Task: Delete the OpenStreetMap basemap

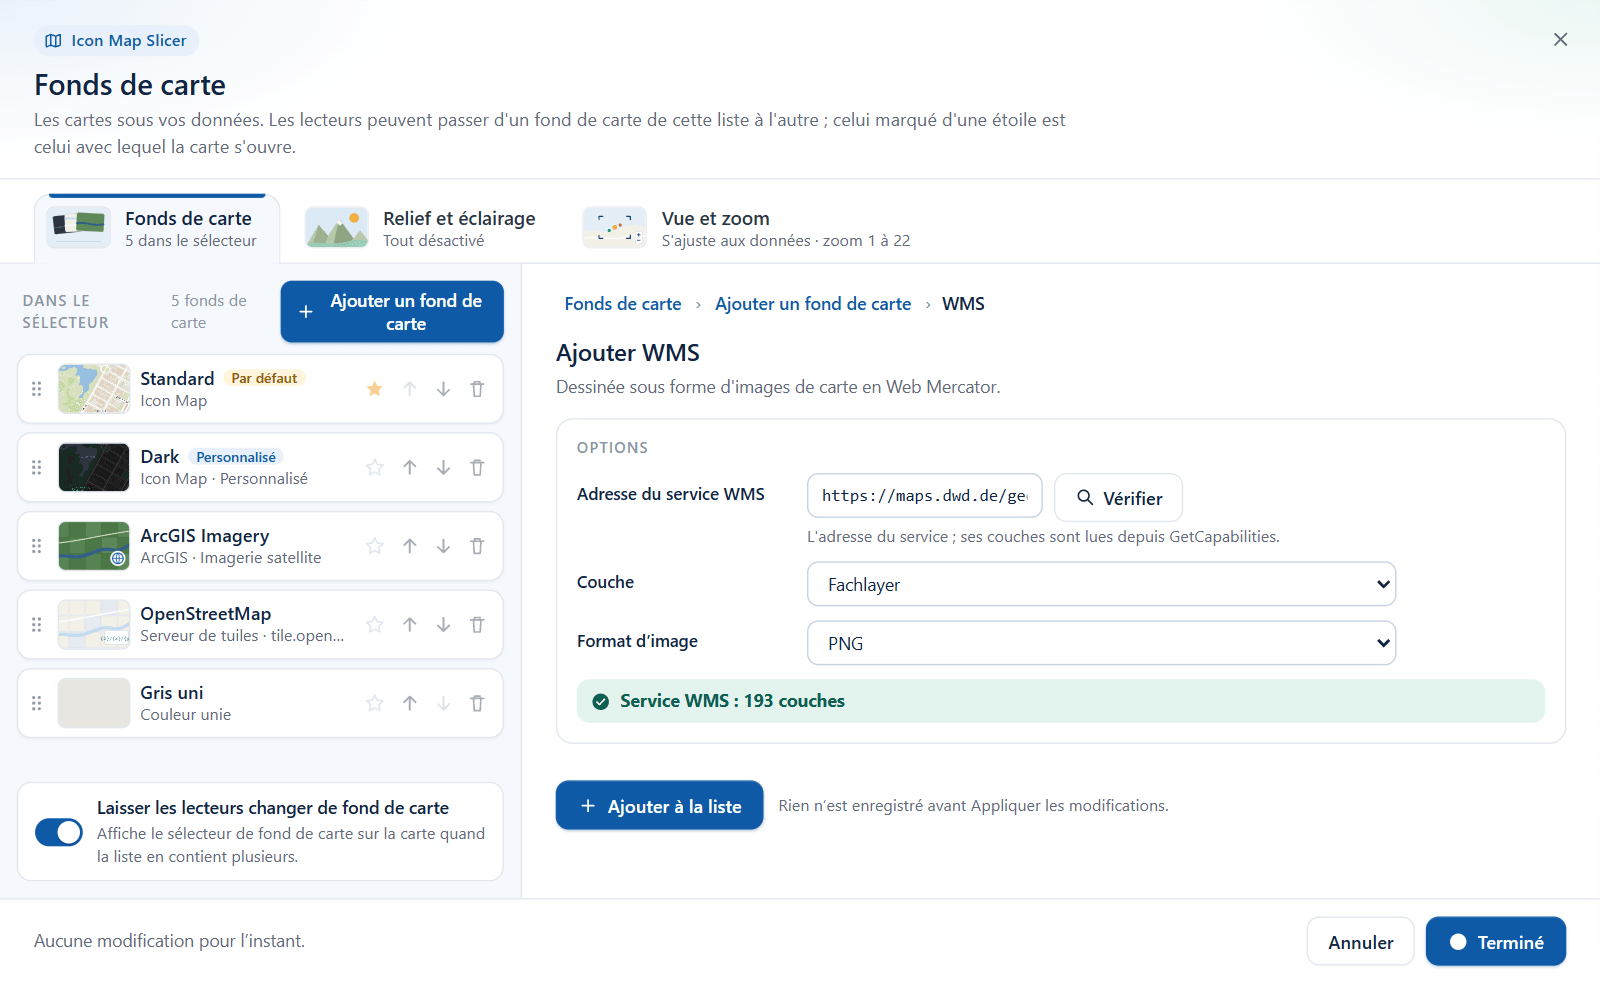Action: (x=477, y=625)
